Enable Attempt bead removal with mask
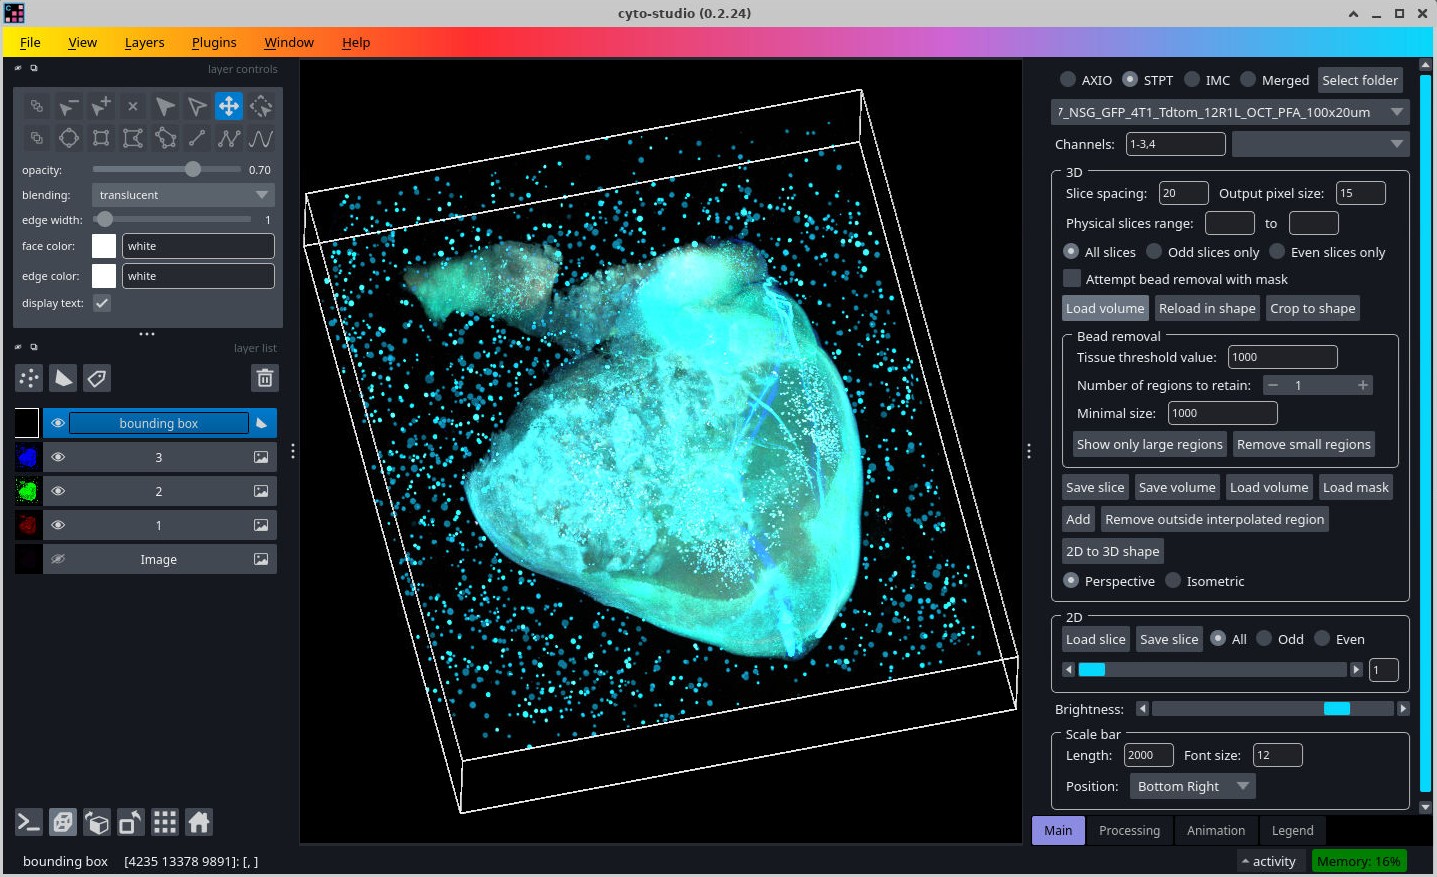This screenshot has height=877, width=1437. (x=1072, y=279)
